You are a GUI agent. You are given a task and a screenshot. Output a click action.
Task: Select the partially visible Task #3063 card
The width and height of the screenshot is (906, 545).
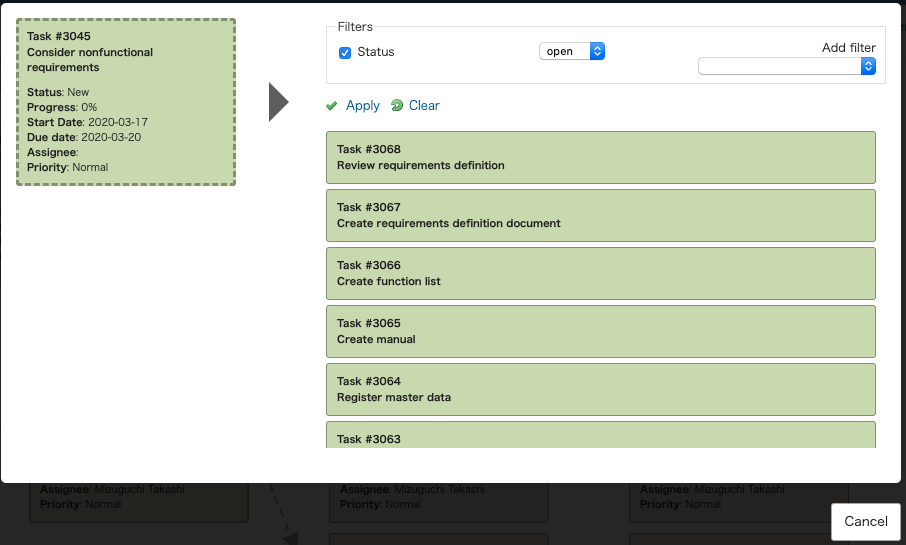601,435
